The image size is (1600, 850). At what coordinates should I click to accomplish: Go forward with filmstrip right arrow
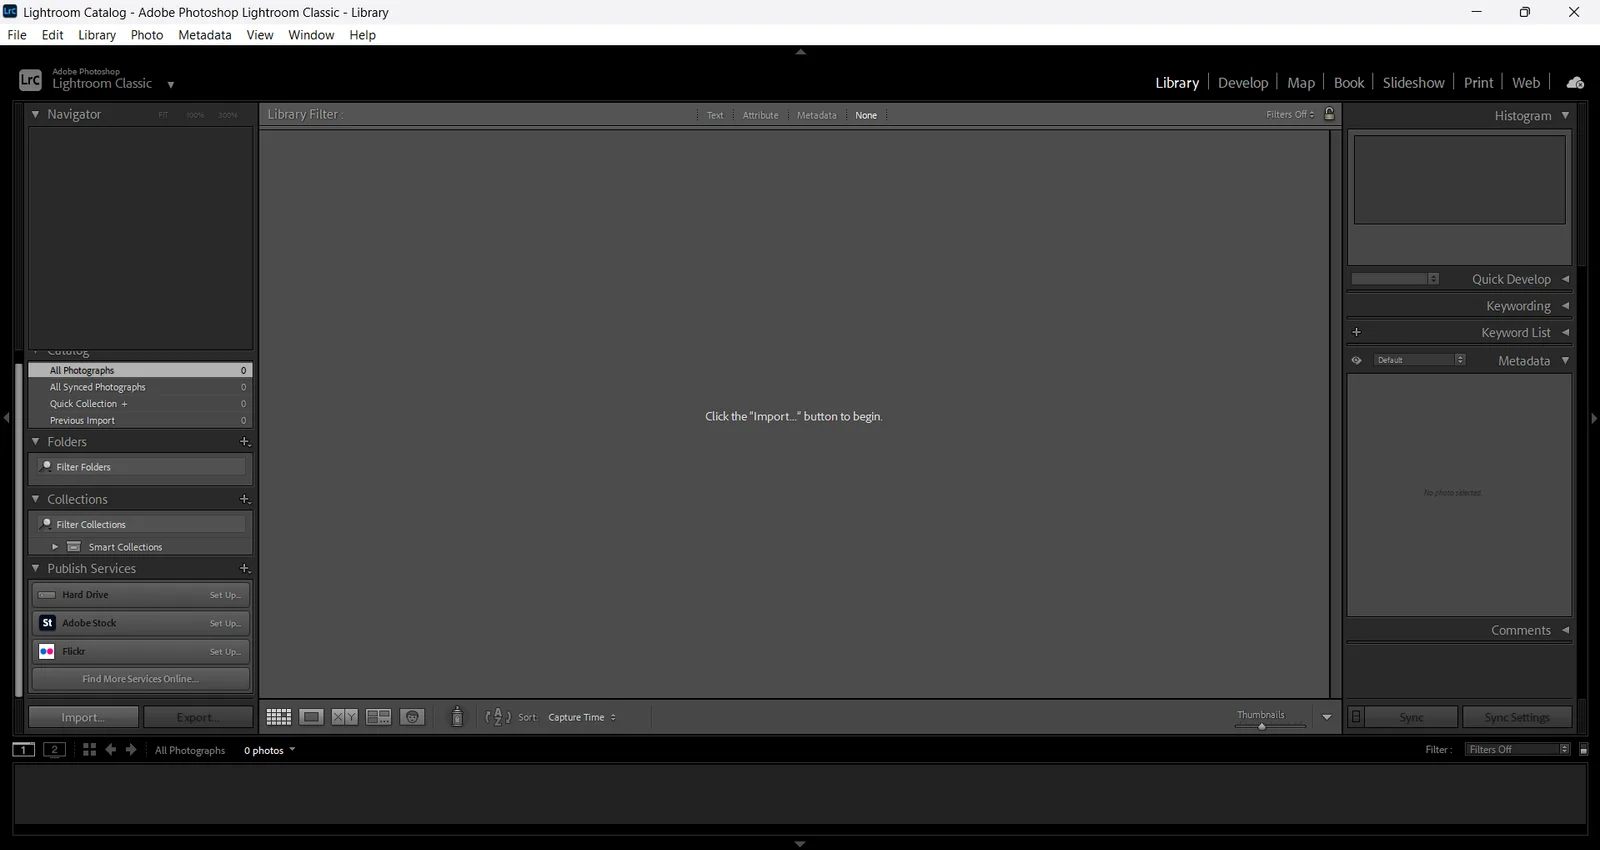point(131,750)
